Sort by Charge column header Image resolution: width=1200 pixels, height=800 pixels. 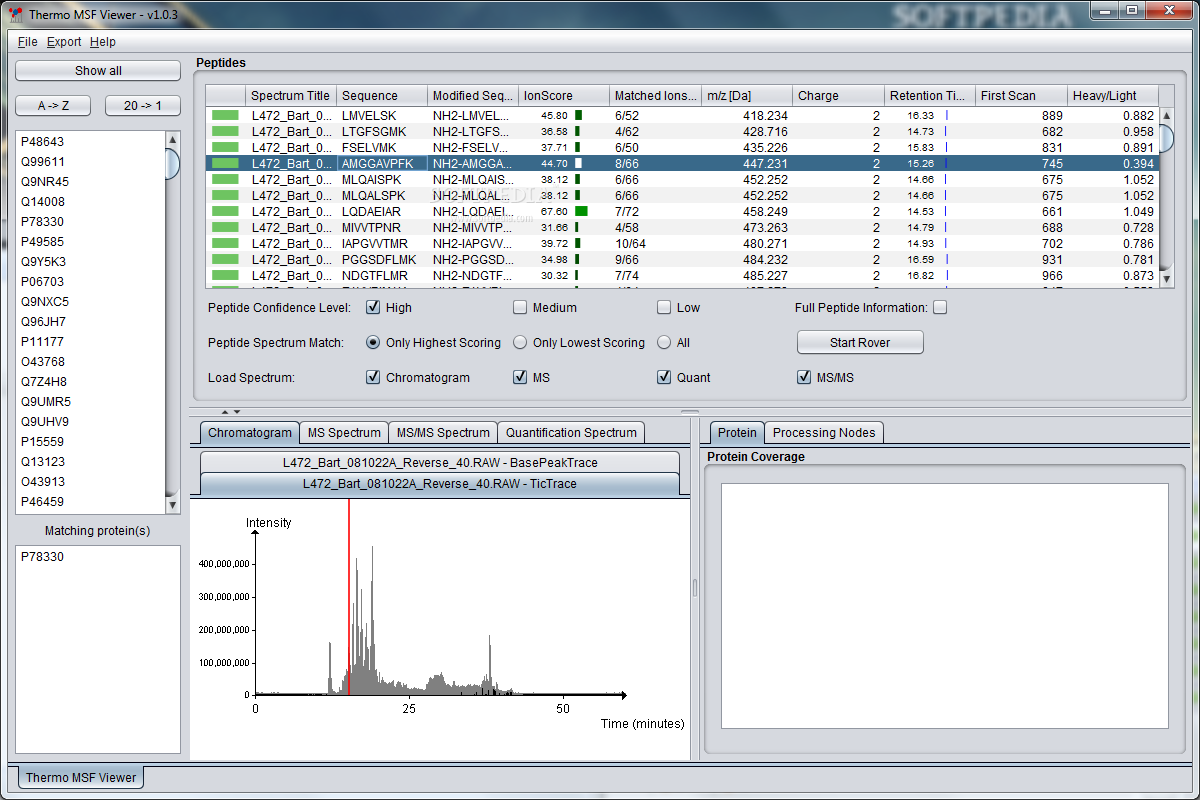point(838,96)
